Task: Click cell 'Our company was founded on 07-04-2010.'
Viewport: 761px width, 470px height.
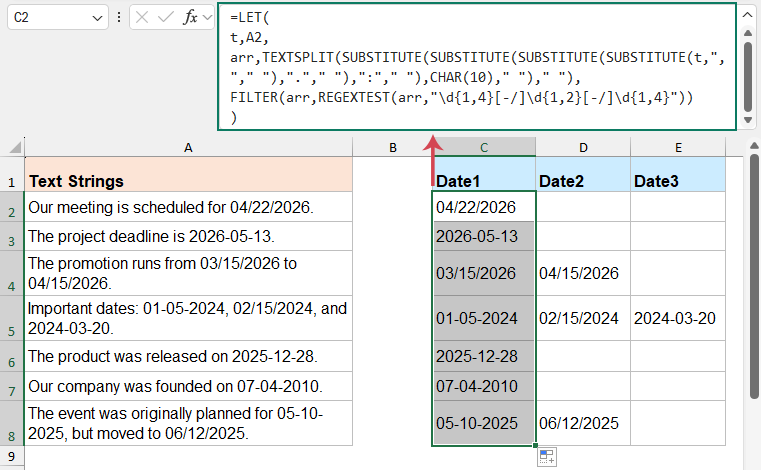Action: [188, 386]
